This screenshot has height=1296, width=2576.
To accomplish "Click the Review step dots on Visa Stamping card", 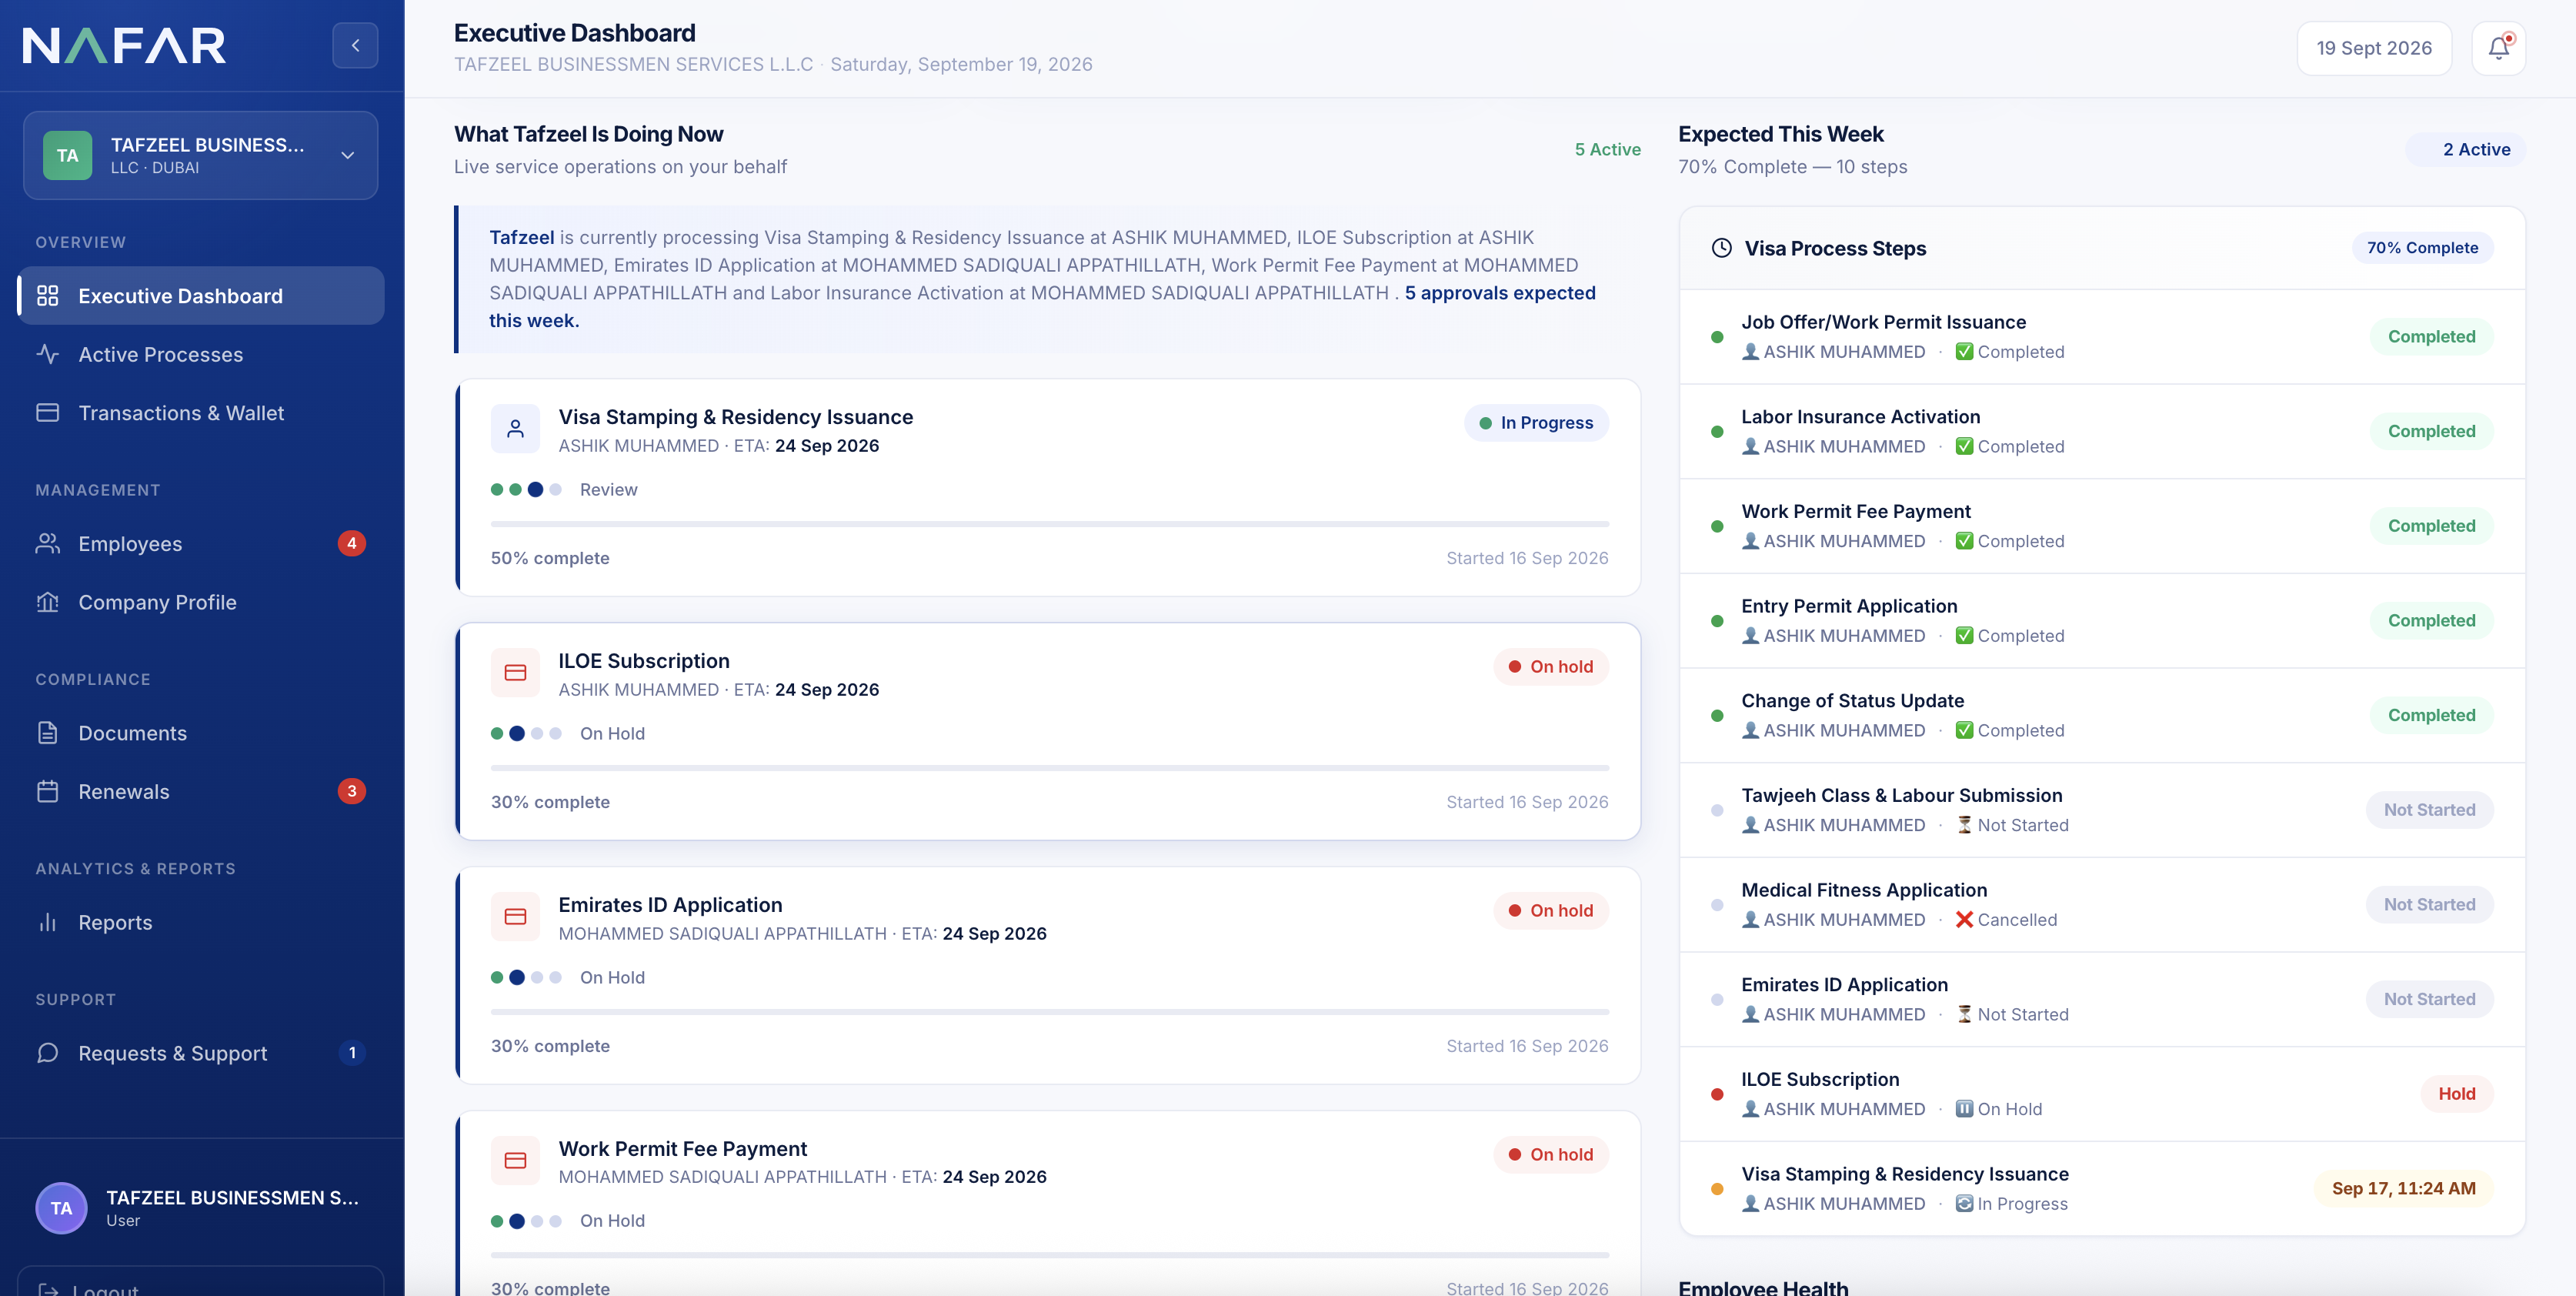I will point(526,490).
